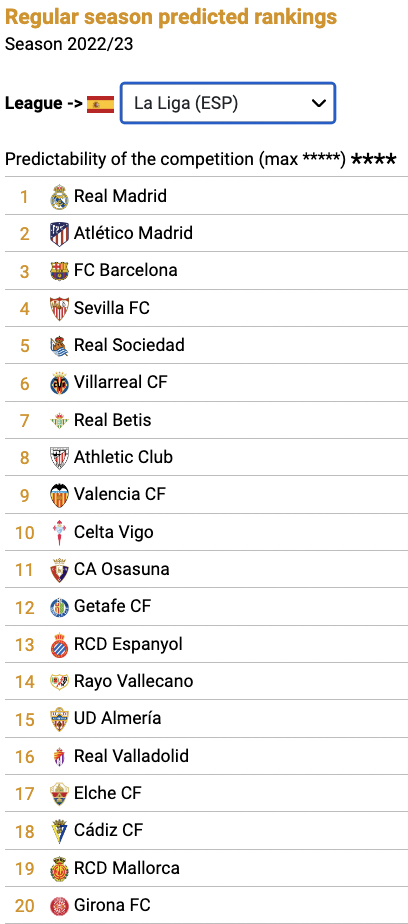The width and height of the screenshot is (408, 924).
Task: Click the RCD Mallorca entry
Action: (x=206, y=867)
